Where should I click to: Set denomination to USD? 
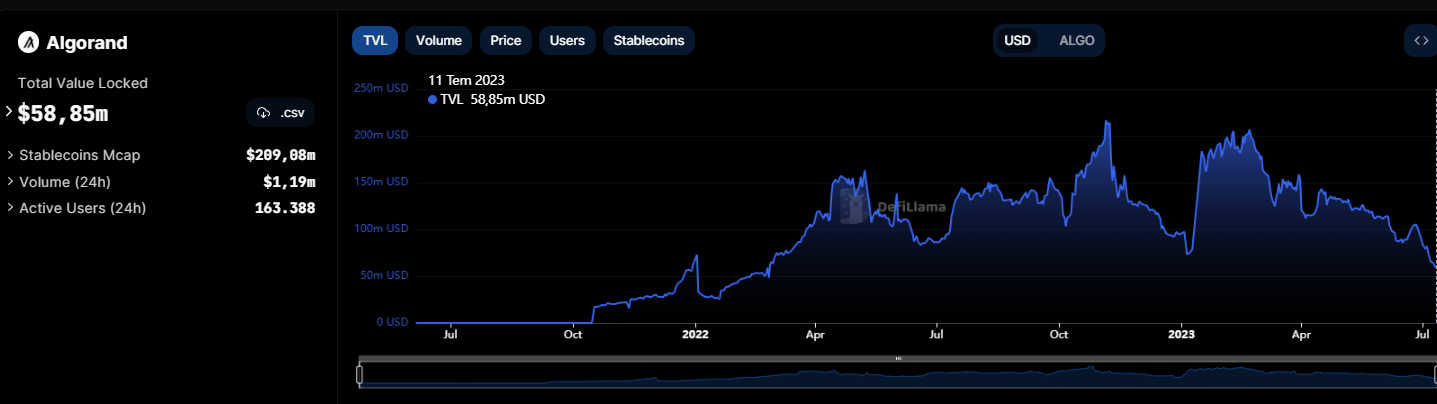coord(1018,40)
